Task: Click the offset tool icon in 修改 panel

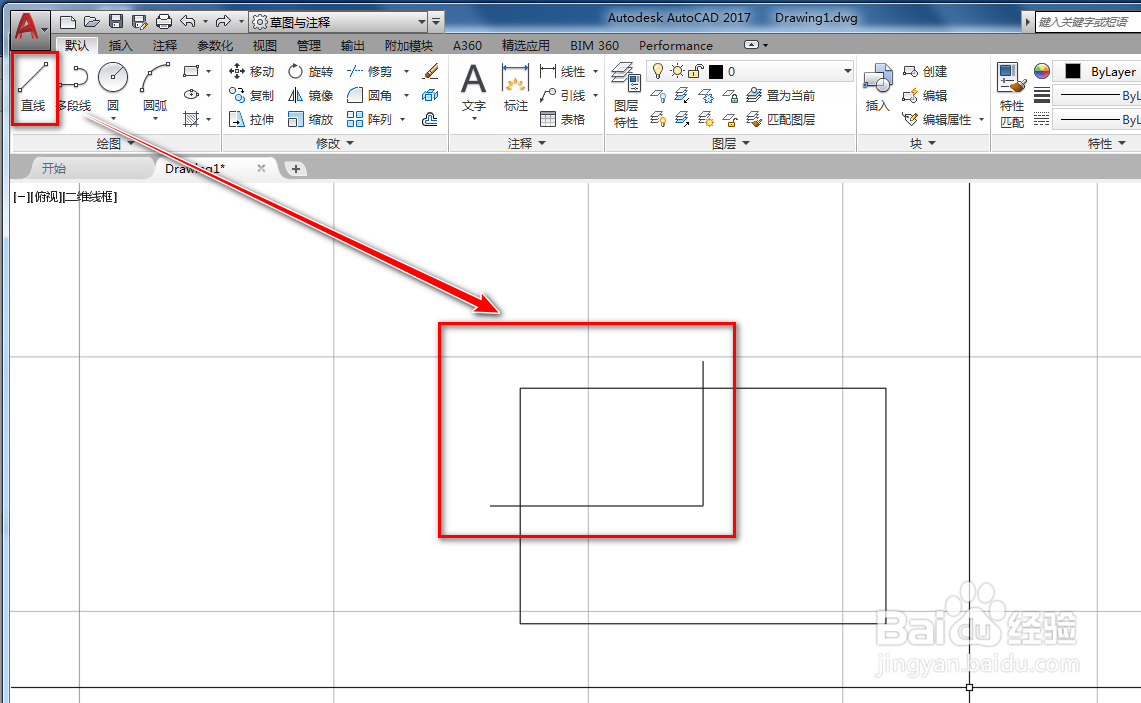Action: point(430,119)
